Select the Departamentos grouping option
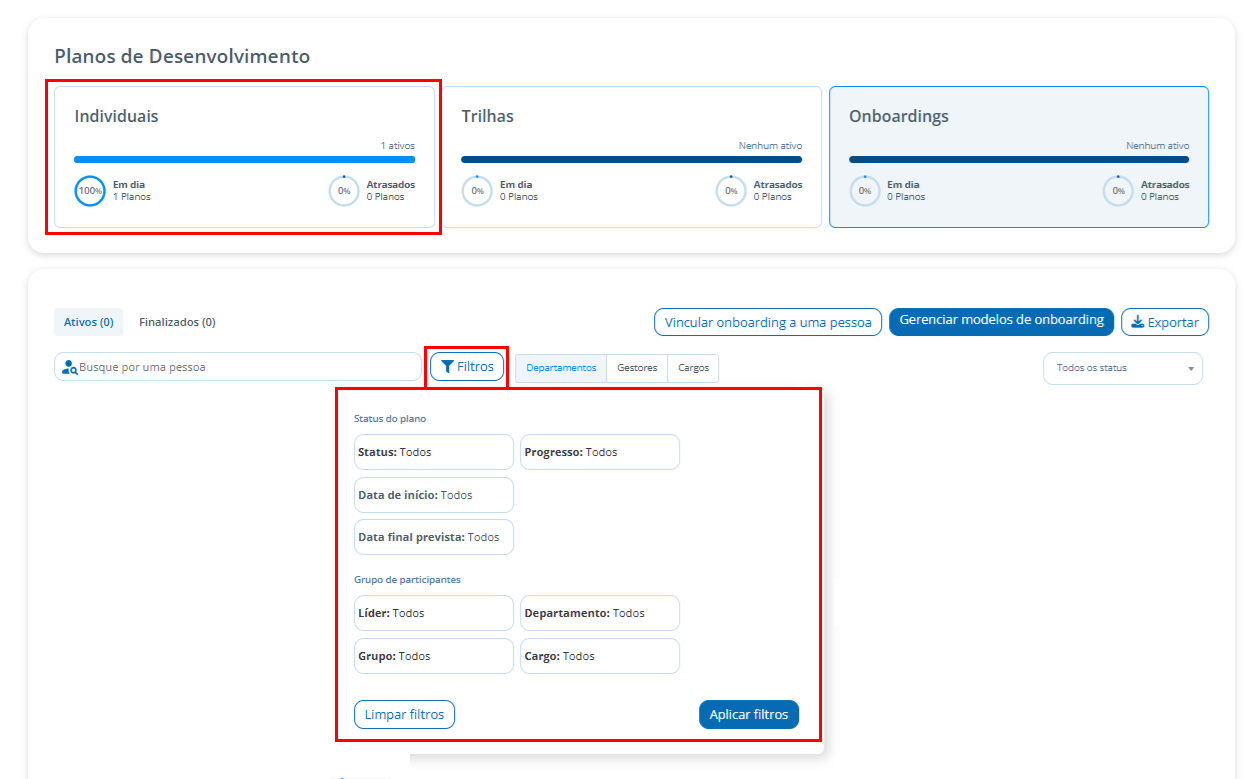 [561, 368]
